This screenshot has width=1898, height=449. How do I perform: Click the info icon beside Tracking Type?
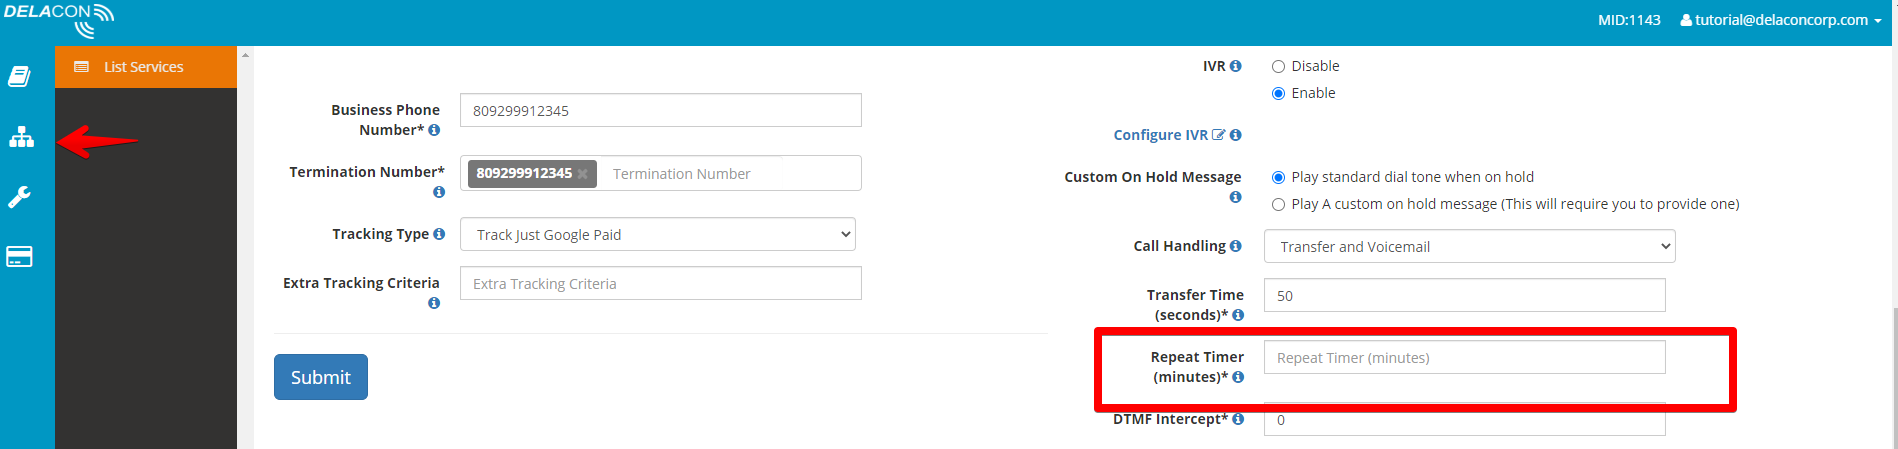click(439, 234)
